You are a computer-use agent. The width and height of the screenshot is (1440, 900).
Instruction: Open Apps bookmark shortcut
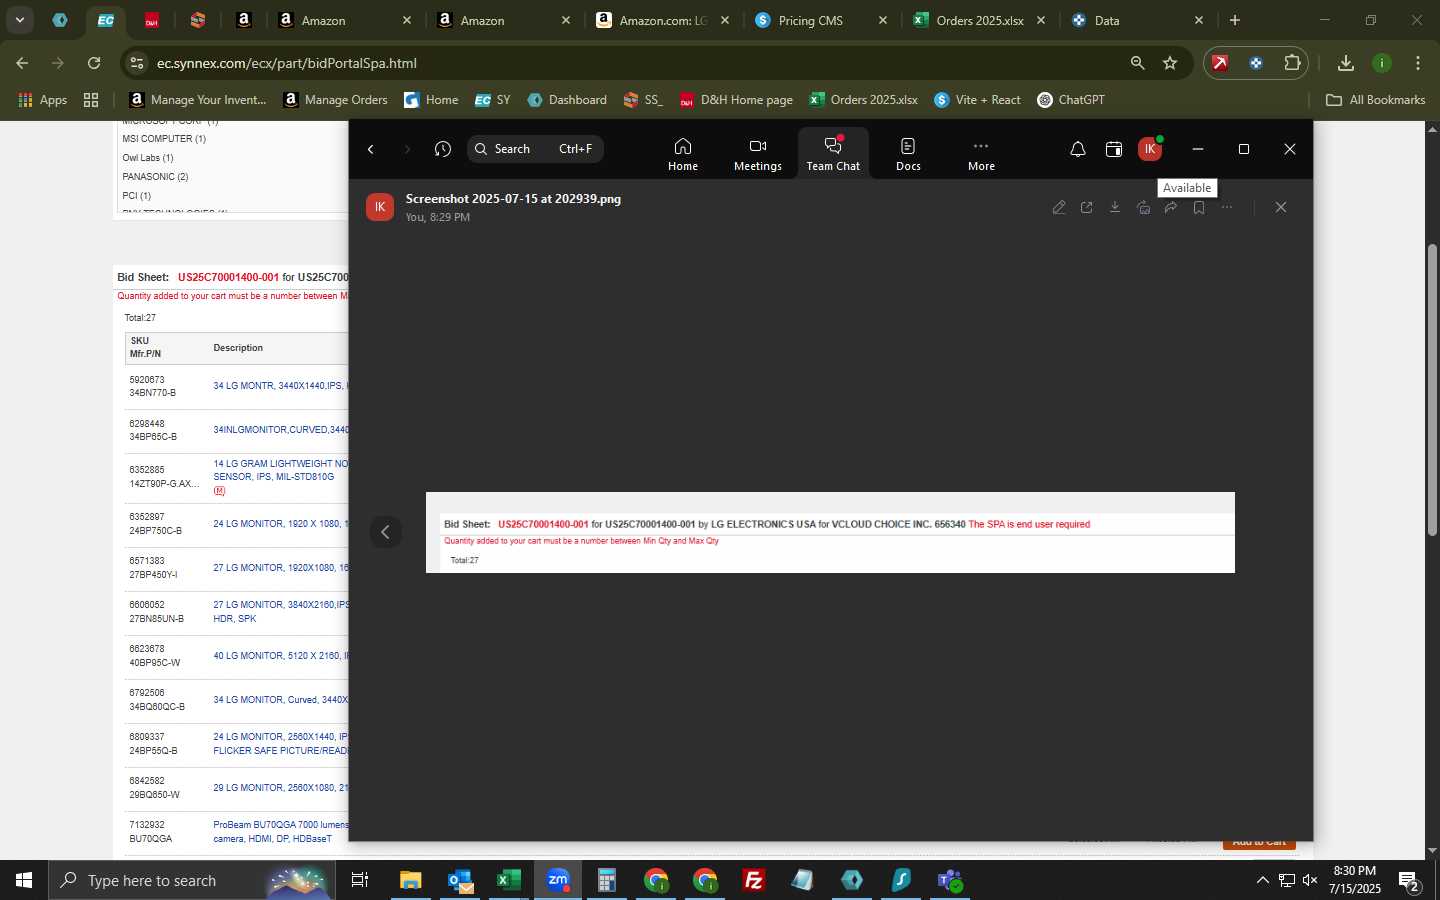pyautogui.click(x=43, y=100)
